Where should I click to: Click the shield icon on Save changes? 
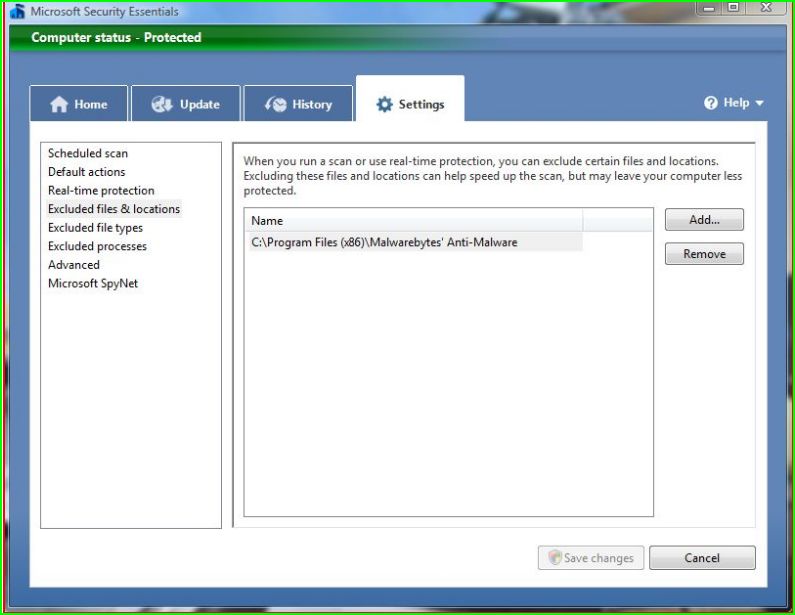tap(555, 557)
